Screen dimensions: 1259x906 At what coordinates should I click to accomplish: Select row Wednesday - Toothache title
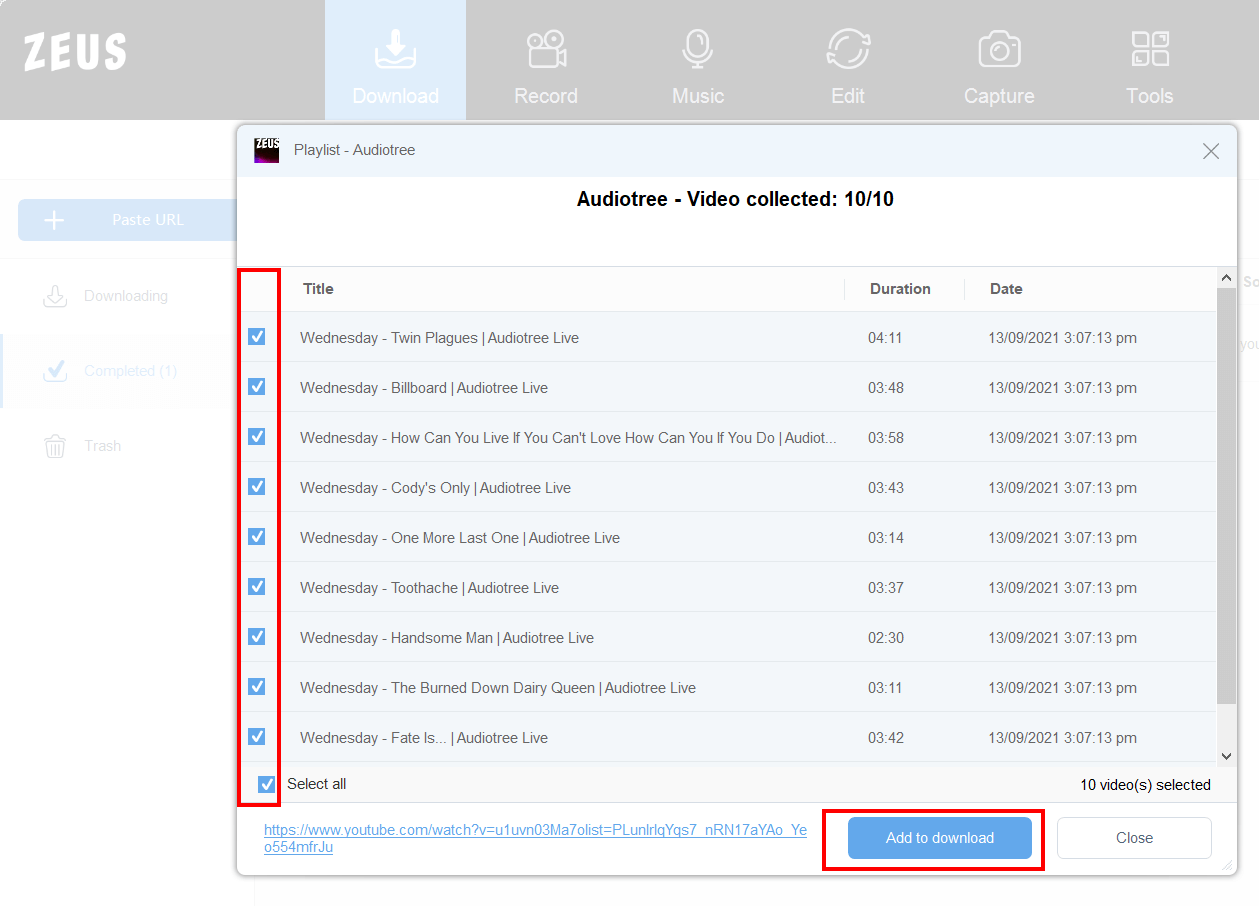tap(429, 588)
